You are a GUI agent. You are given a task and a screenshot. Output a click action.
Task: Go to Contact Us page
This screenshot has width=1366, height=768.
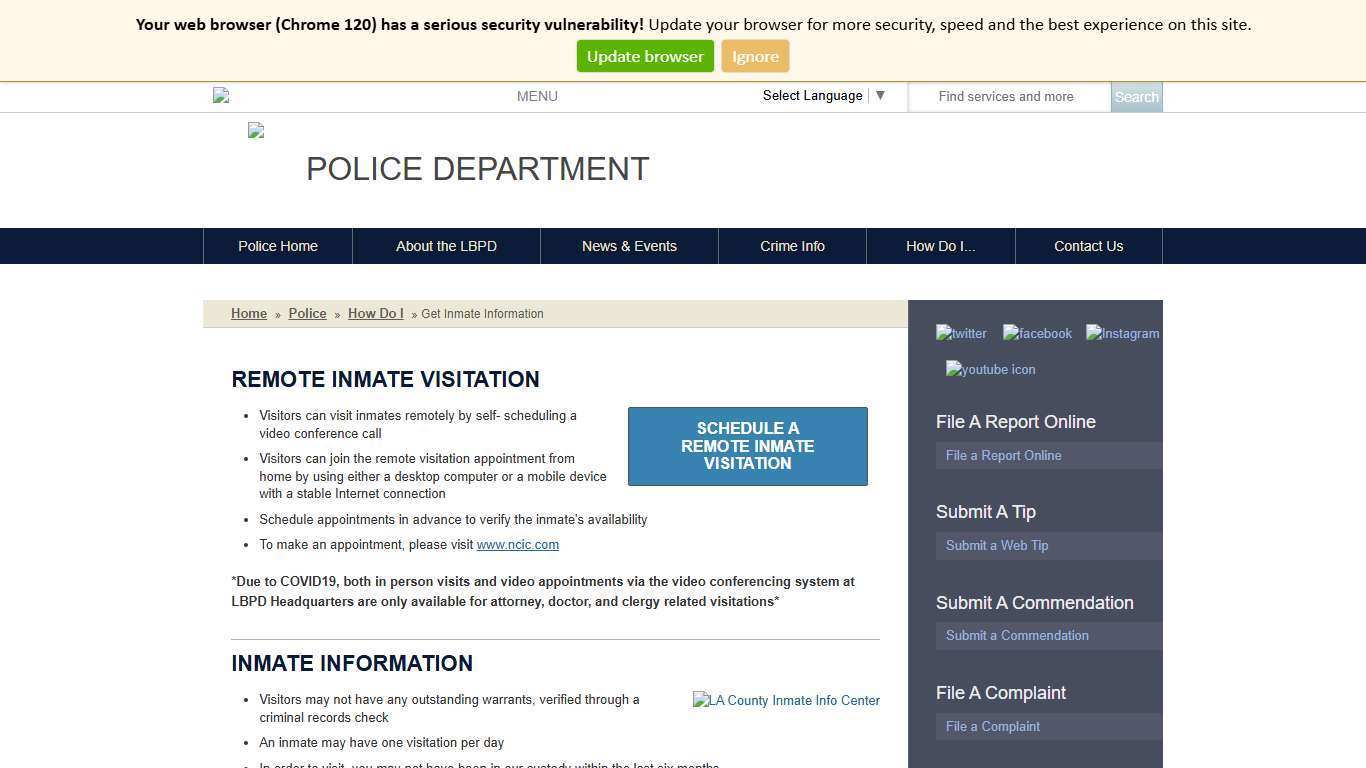[x=1088, y=246]
